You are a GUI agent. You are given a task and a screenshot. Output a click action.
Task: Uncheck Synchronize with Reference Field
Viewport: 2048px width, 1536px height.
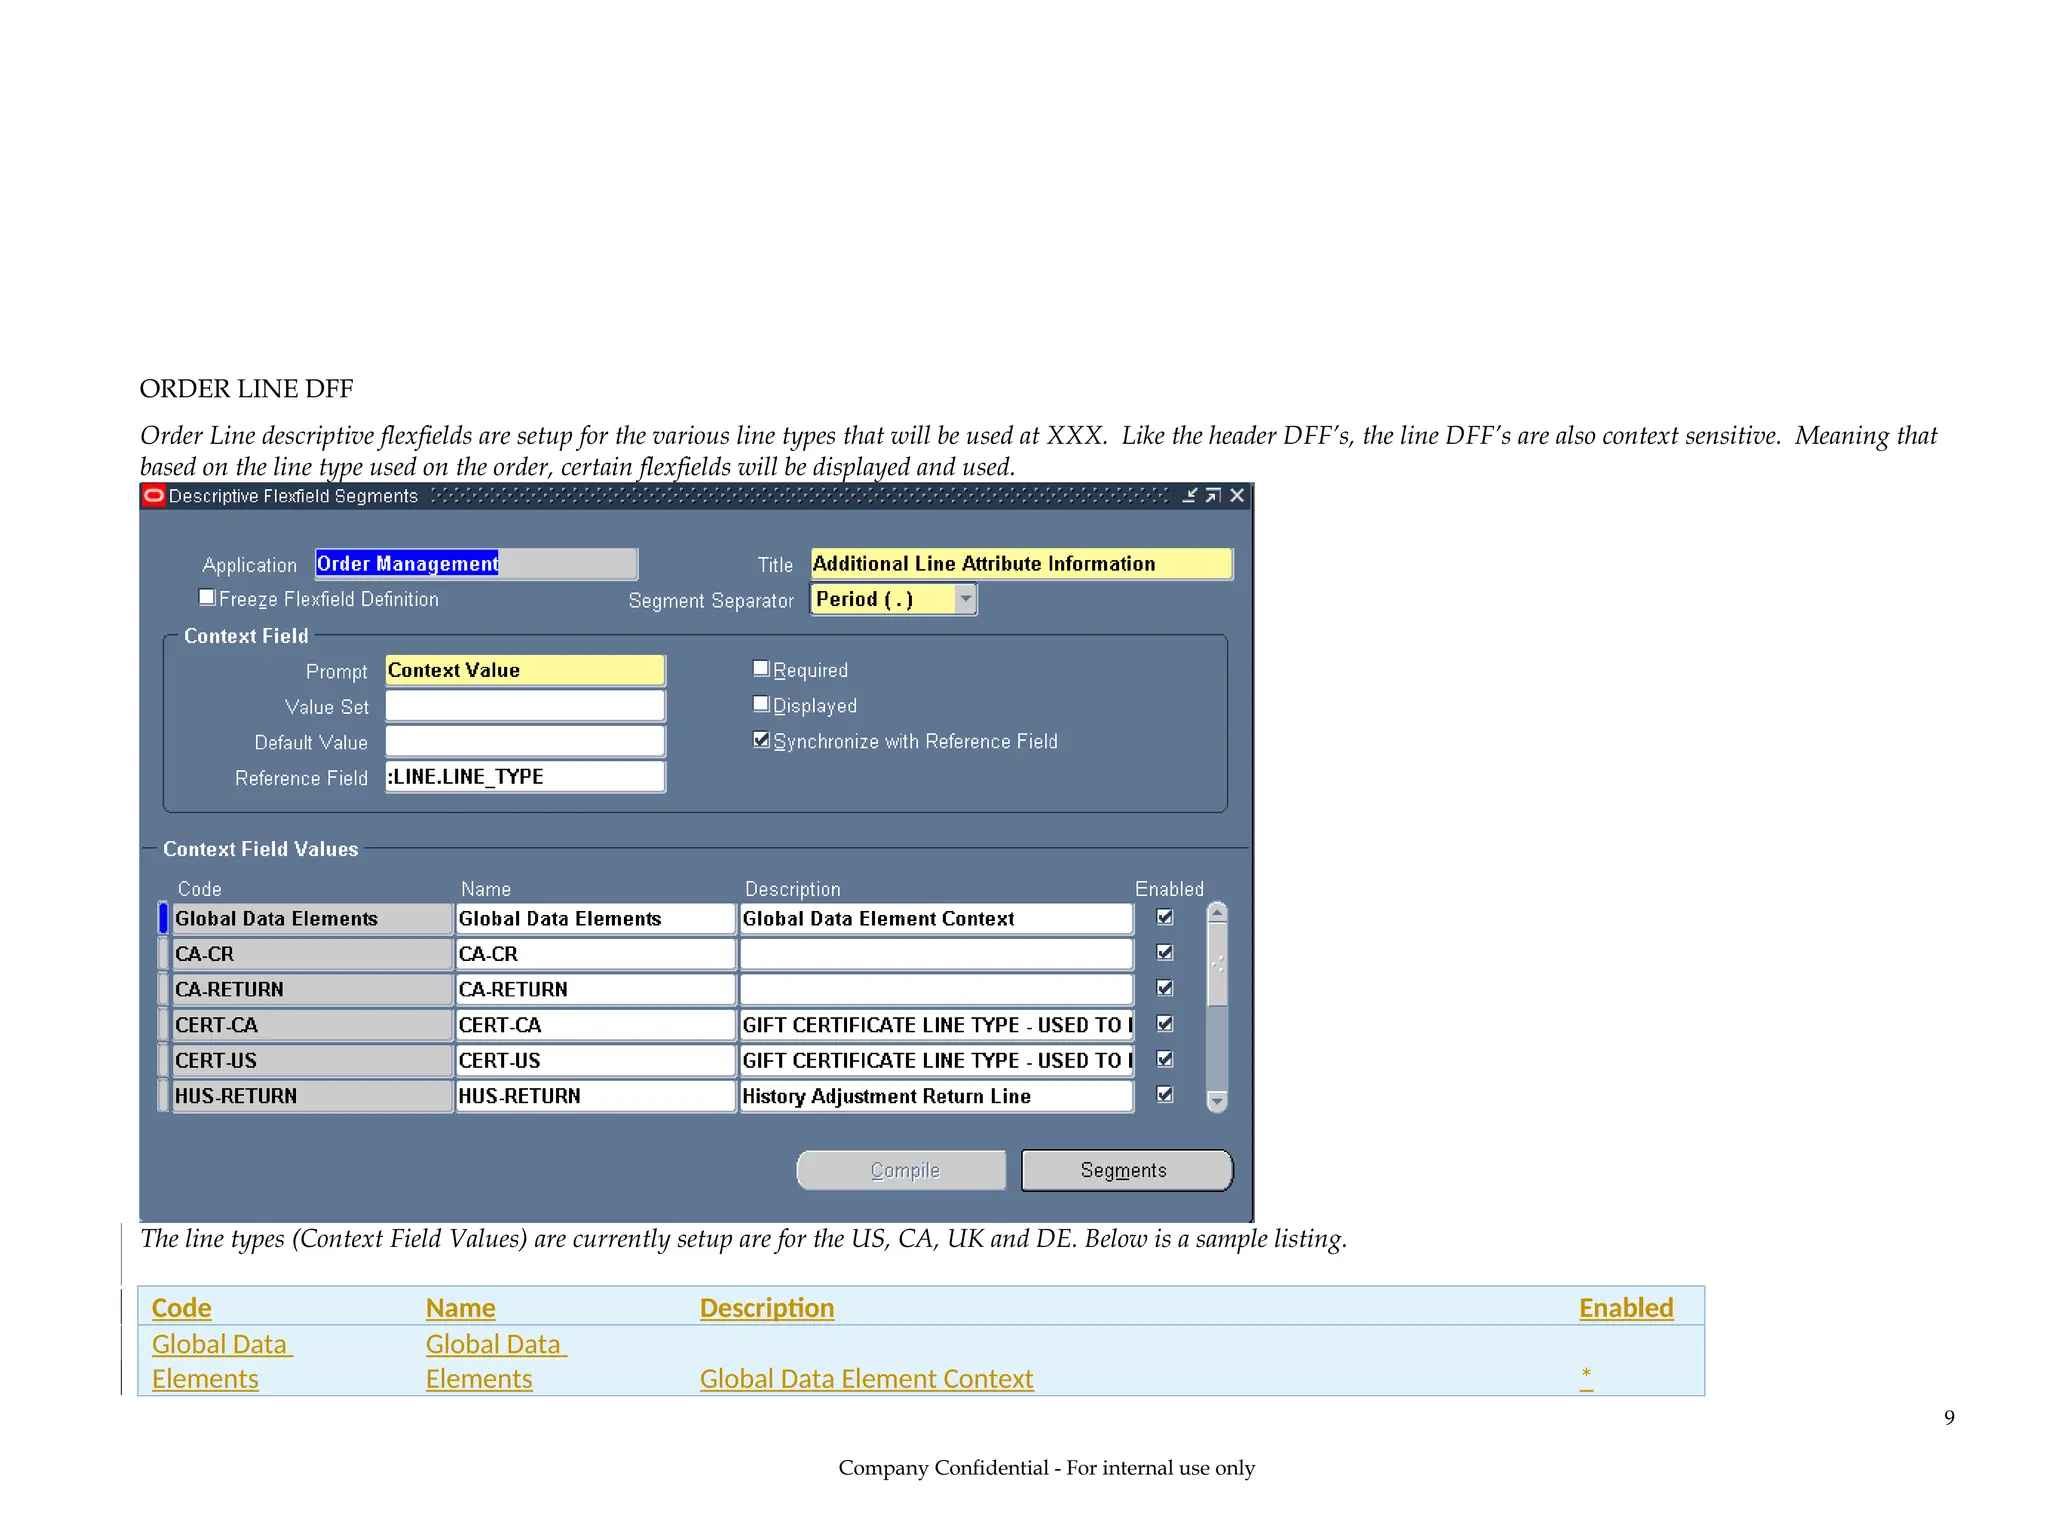[761, 740]
